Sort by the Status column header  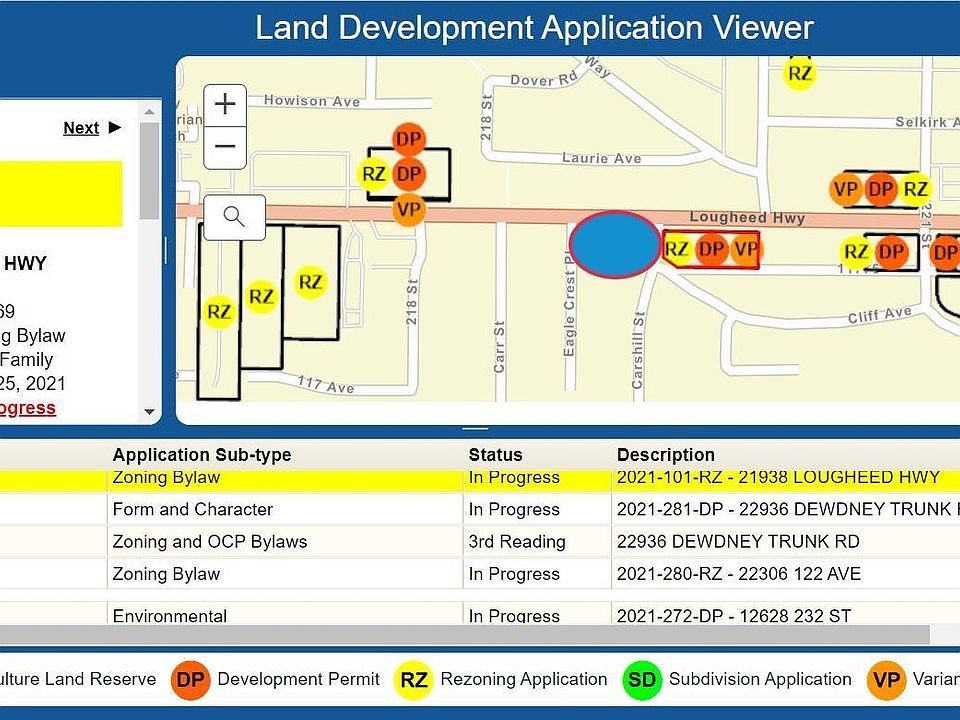point(495,455)
